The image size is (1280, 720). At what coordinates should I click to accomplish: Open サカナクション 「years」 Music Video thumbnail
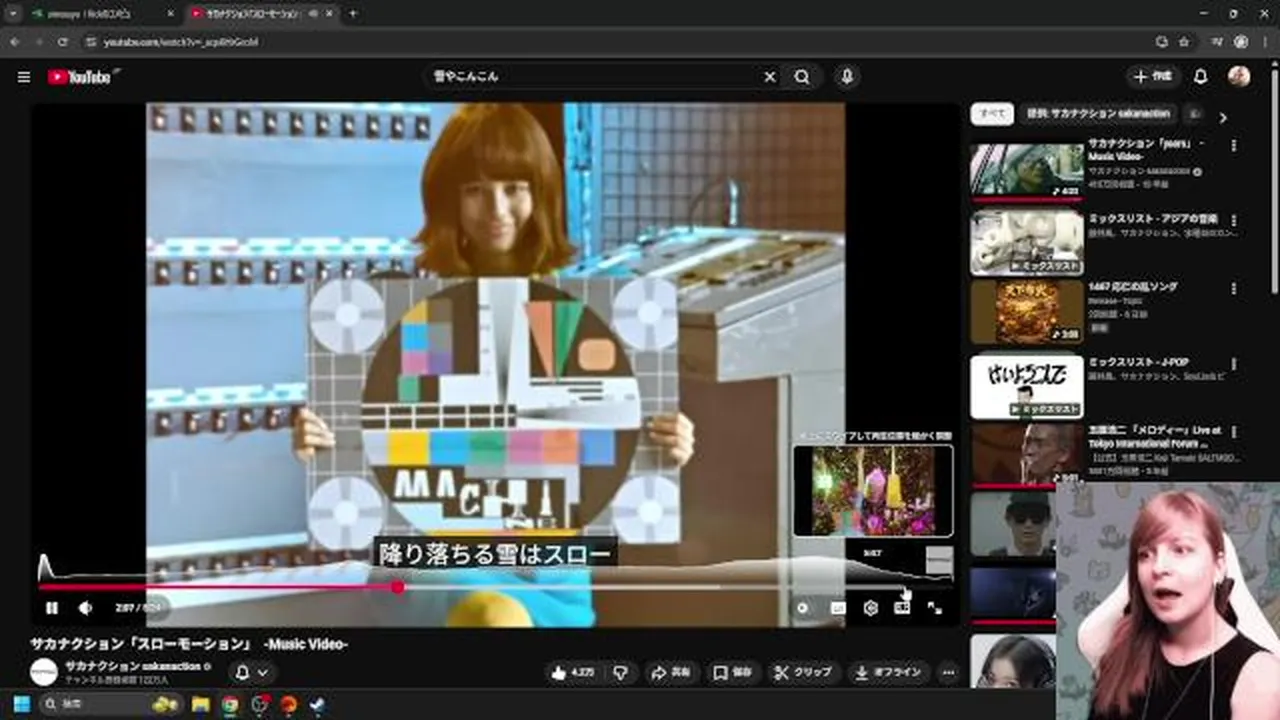pos(1026,171)
